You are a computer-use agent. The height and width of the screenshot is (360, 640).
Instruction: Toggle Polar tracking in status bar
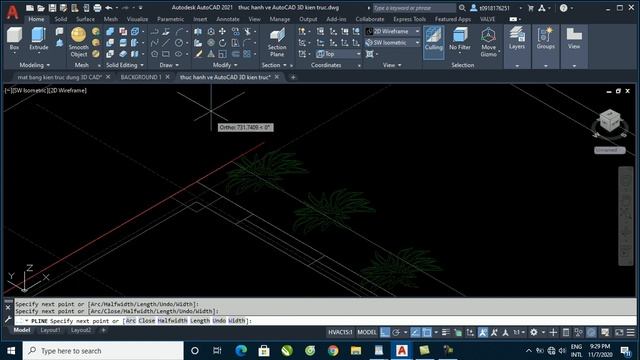tap(396, 333)
